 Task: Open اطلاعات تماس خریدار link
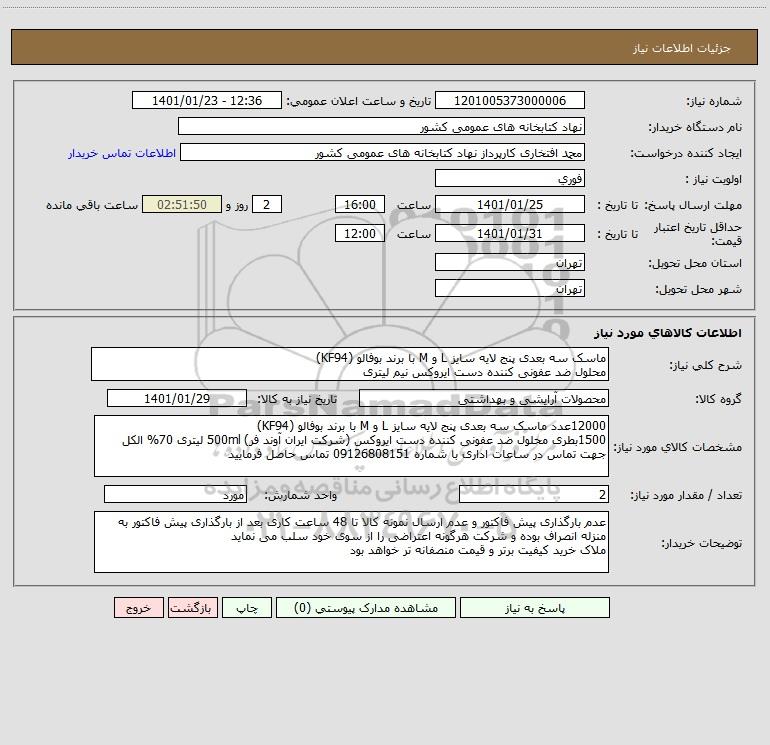tap(122, 153)
